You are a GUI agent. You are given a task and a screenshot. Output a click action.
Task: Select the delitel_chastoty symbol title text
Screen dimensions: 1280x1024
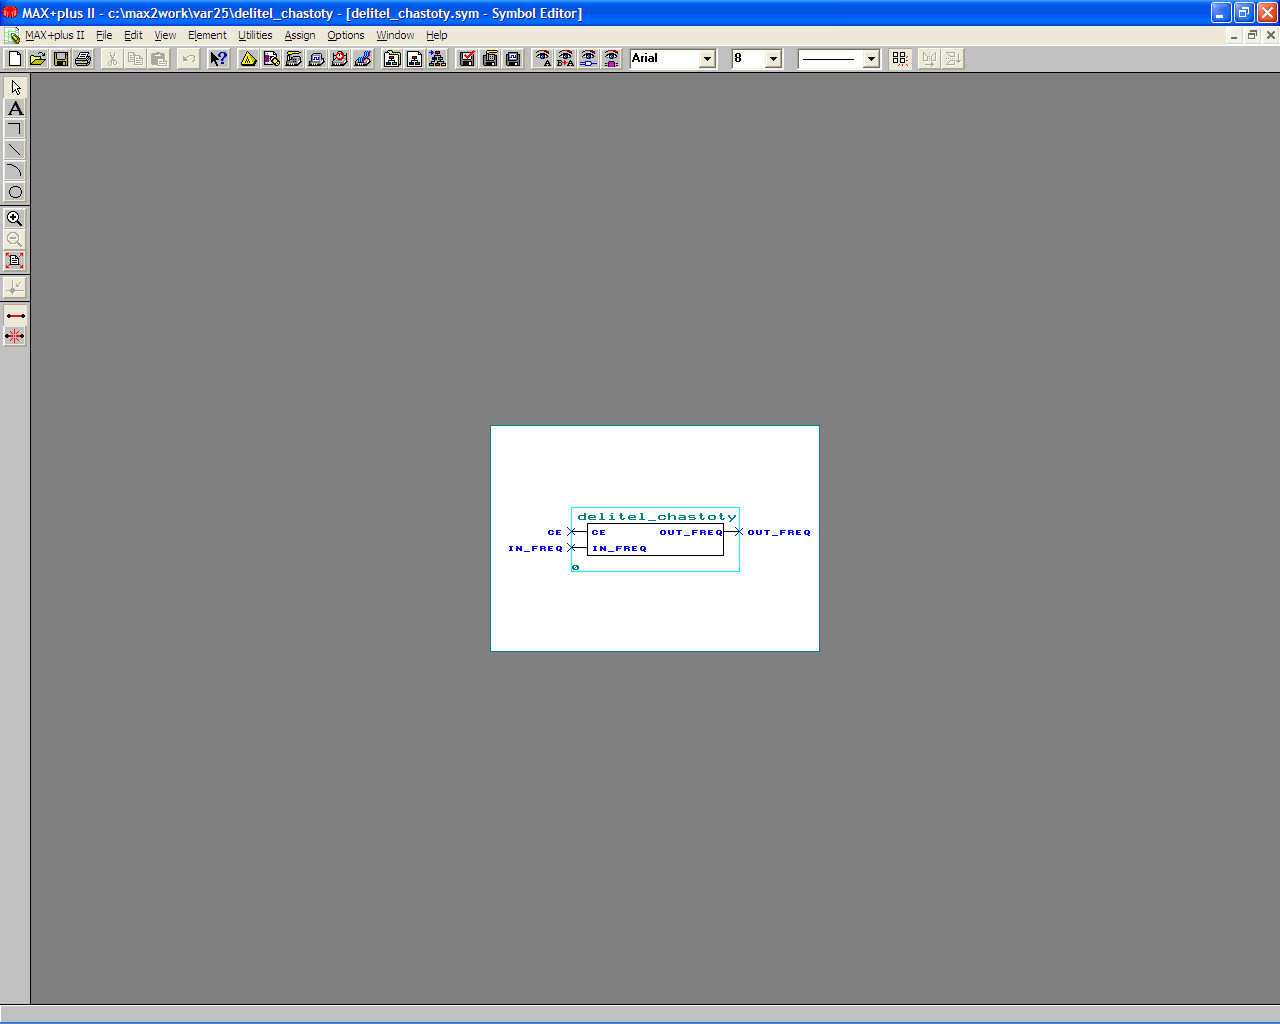(x=657, y=517)
